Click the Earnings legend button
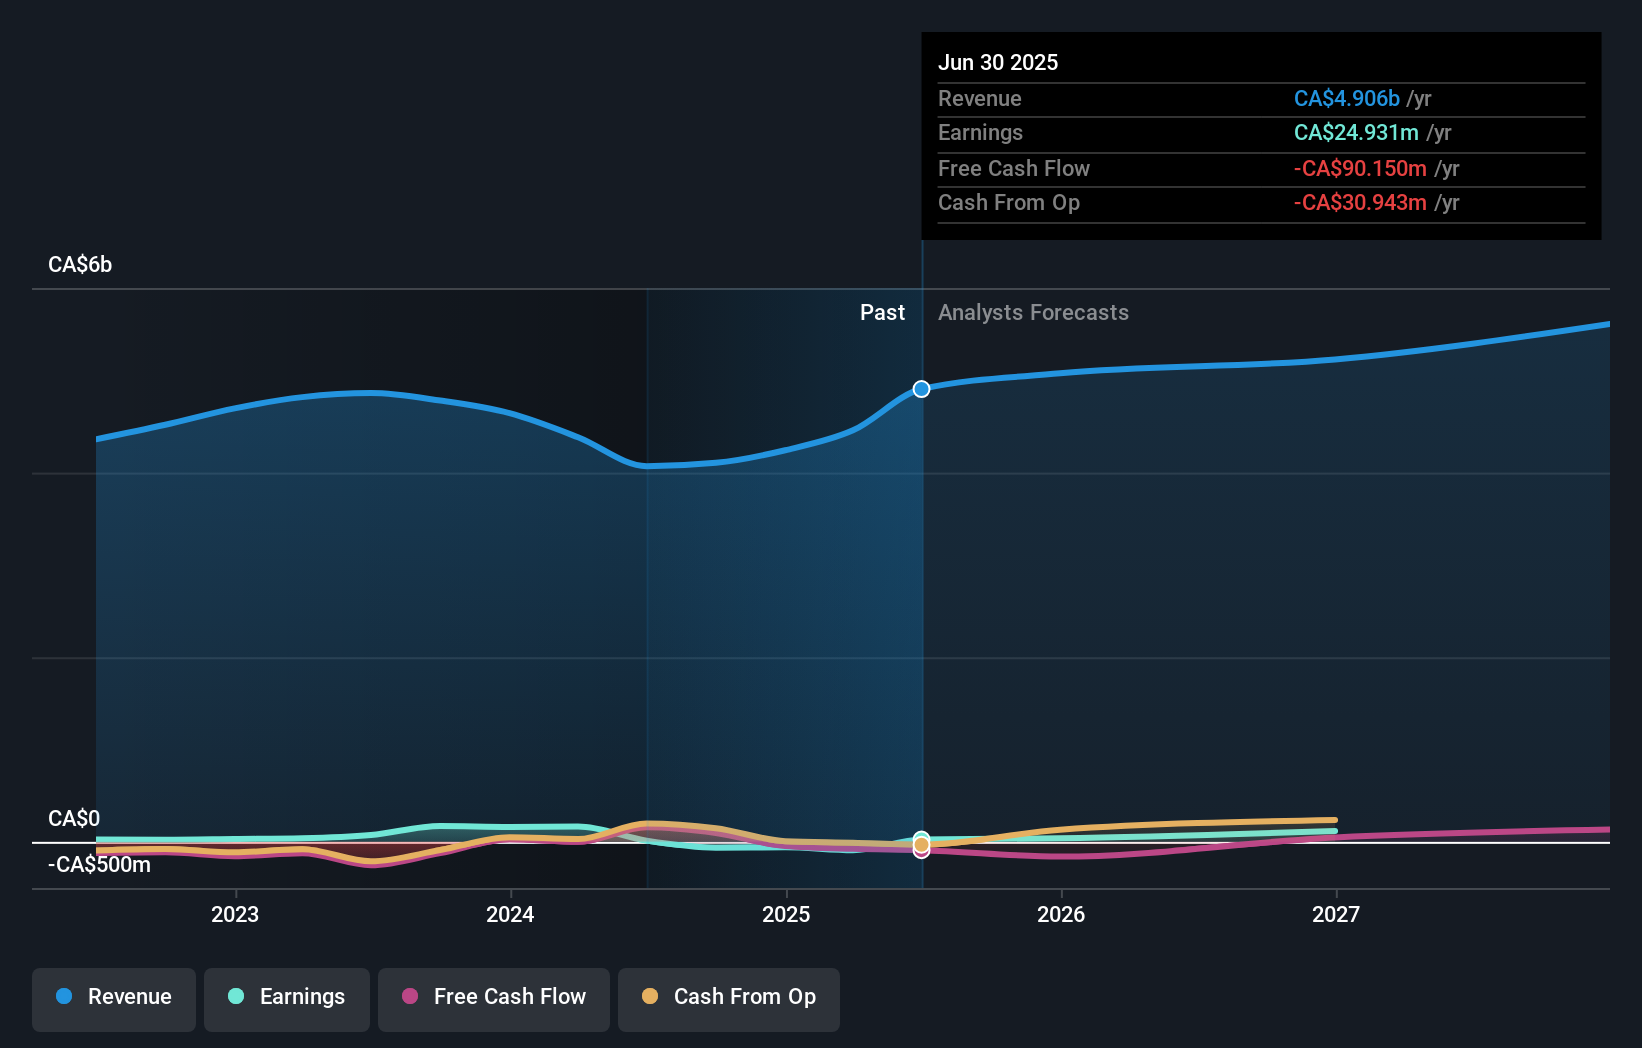The height and width of the screenshot is (1048, 1642). pyautogui.click(x=287, y=999)
